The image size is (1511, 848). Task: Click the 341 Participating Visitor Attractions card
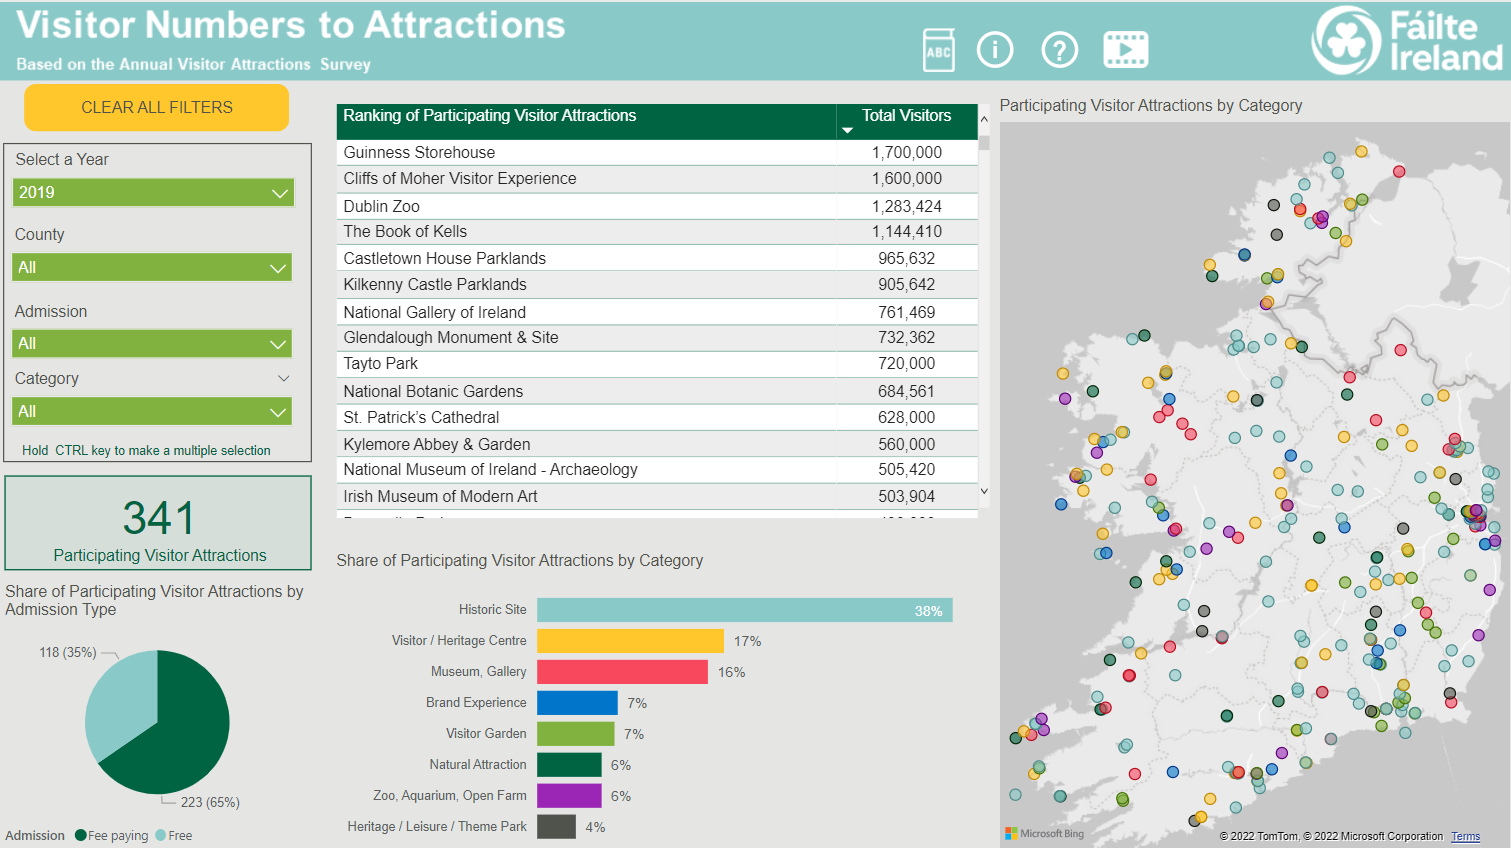click(158, 523)
